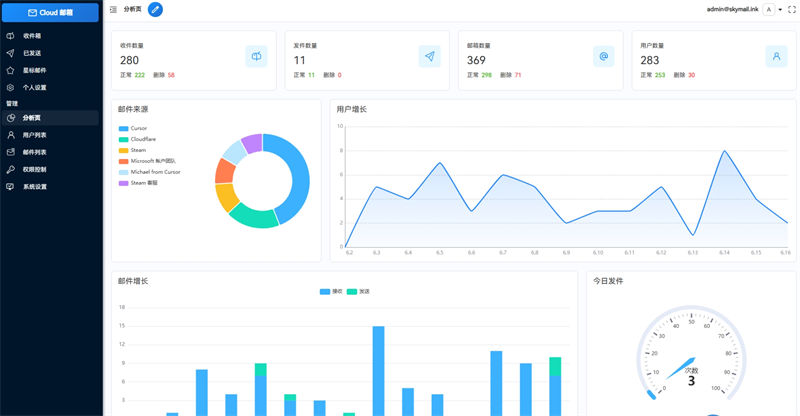Open 权限控制 permission control

tap(35, 169)
